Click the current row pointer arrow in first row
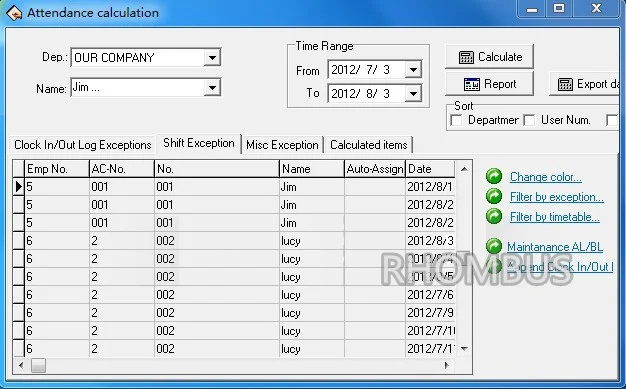 coord(18,187)
